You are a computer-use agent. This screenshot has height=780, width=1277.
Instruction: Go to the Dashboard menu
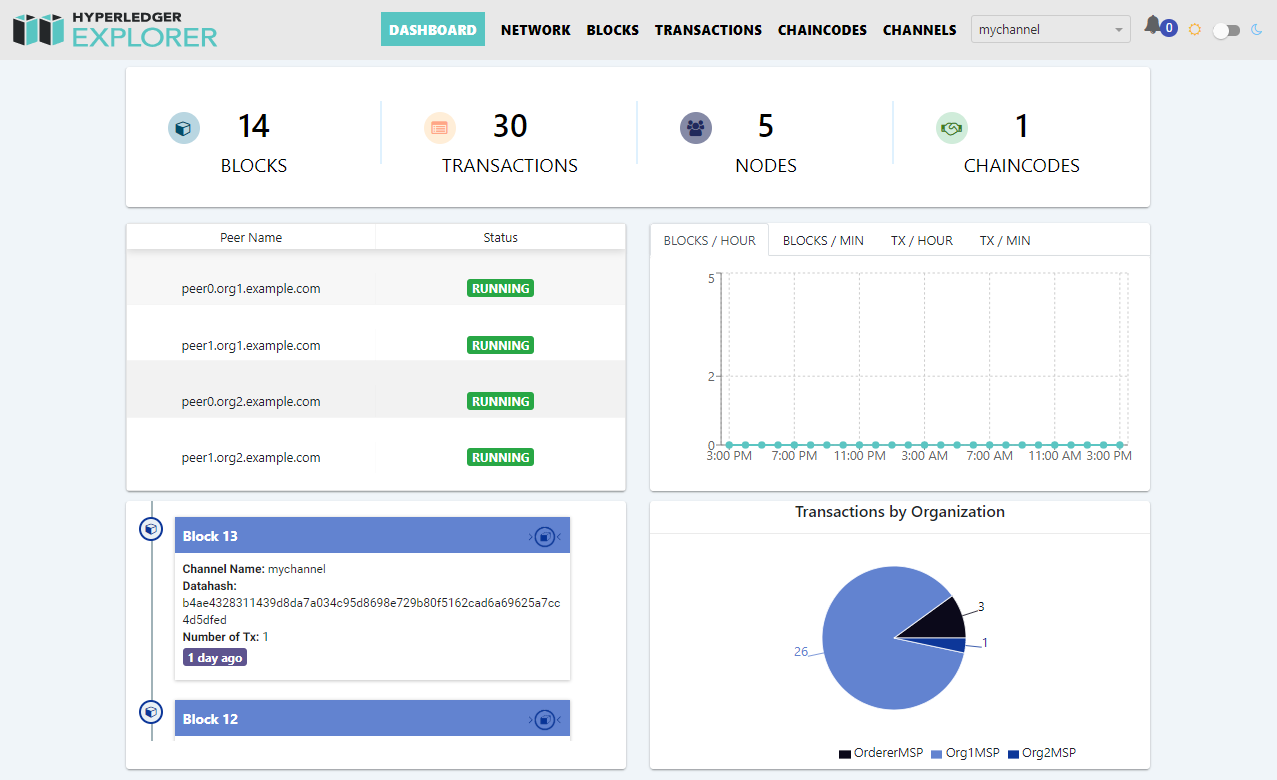(433, 29)
